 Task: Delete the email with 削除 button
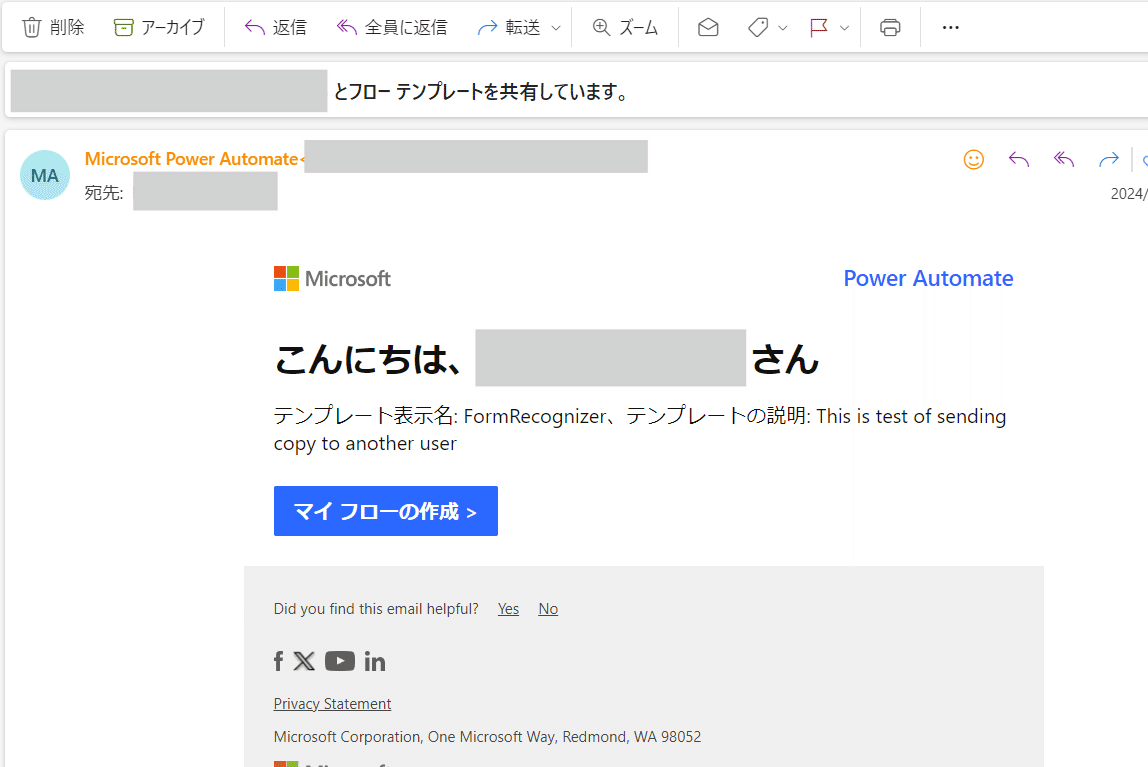[53, 28]
